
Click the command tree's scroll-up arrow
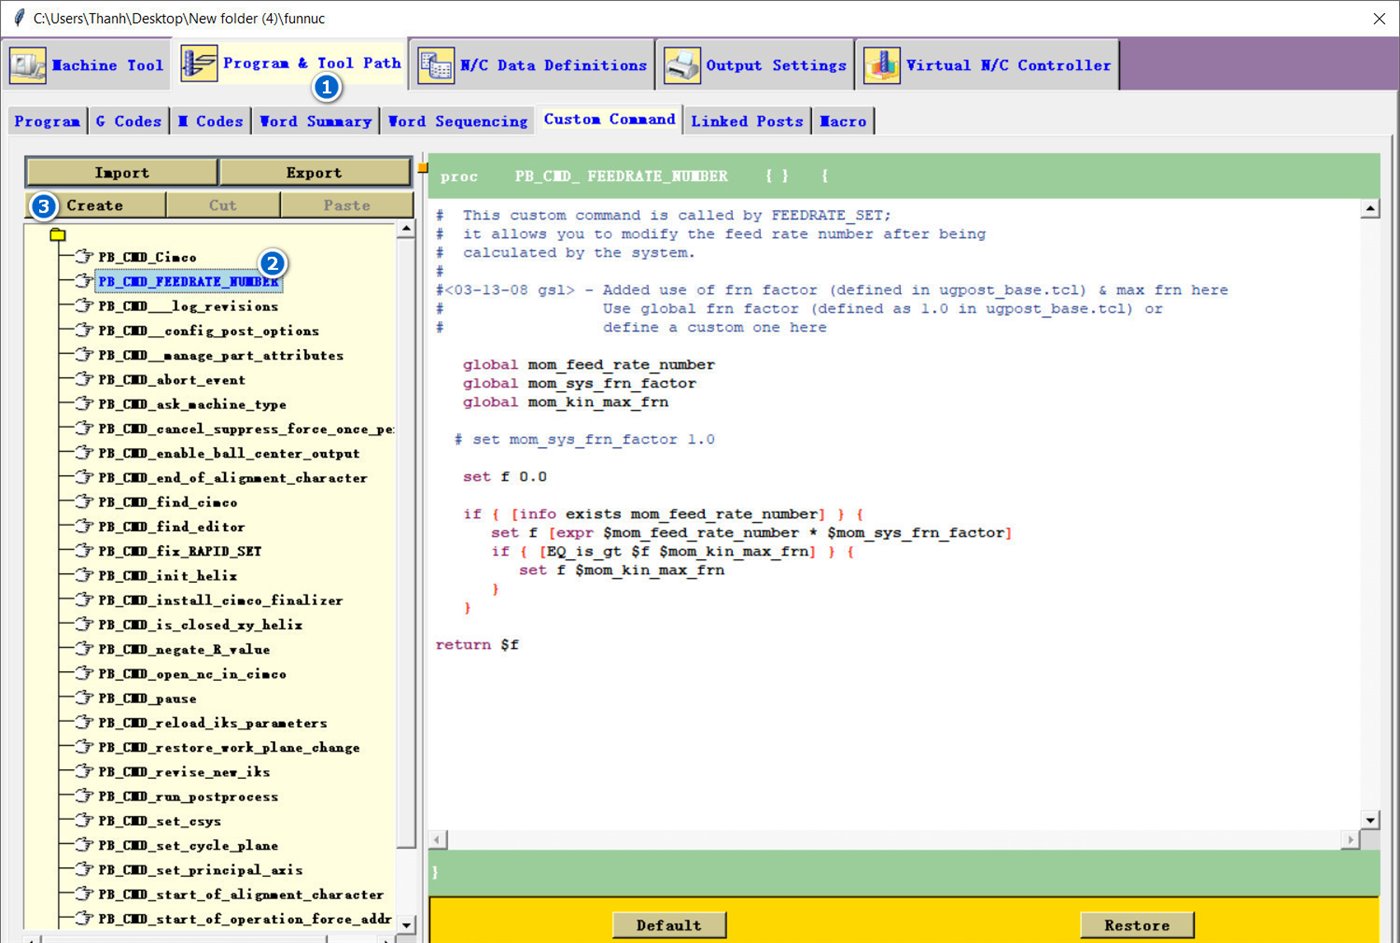pyautogui.click(x=406, y=229)
